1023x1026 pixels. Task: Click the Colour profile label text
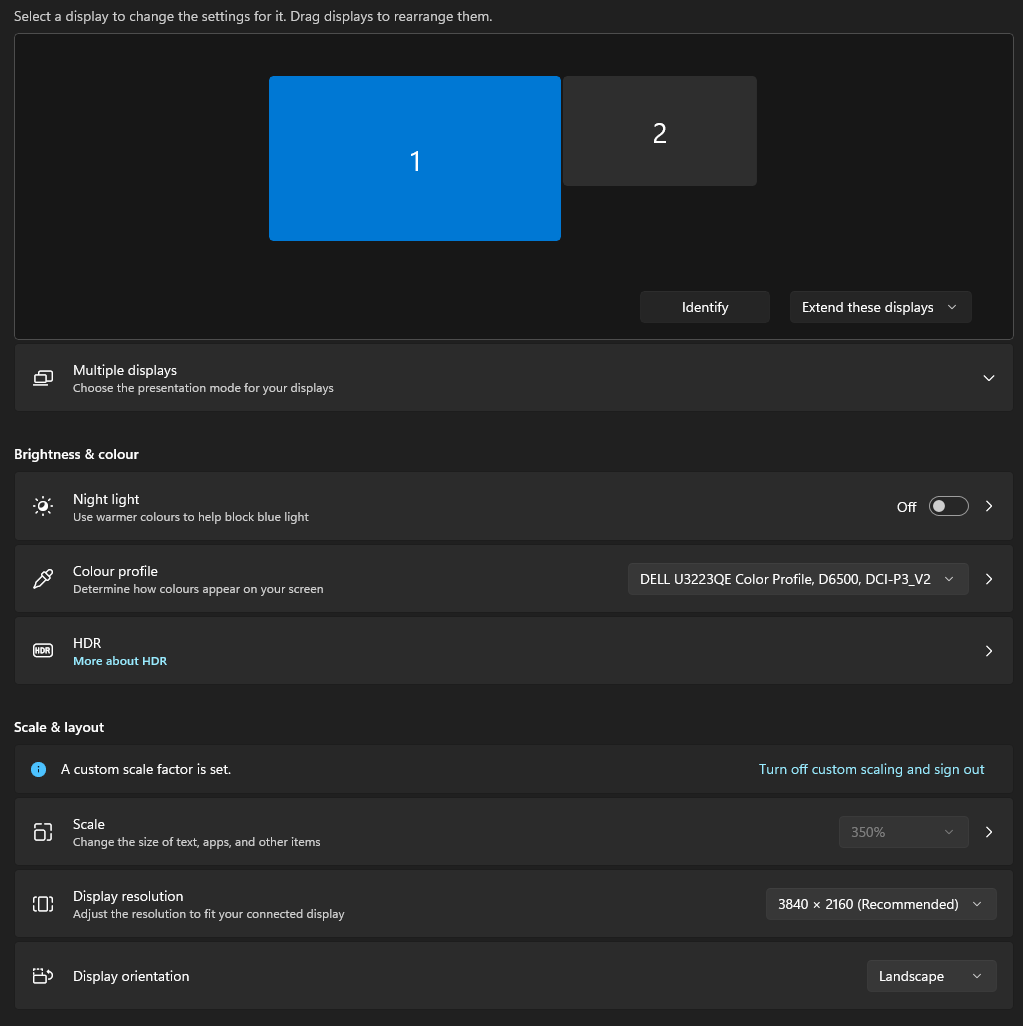tap(115, 571)
